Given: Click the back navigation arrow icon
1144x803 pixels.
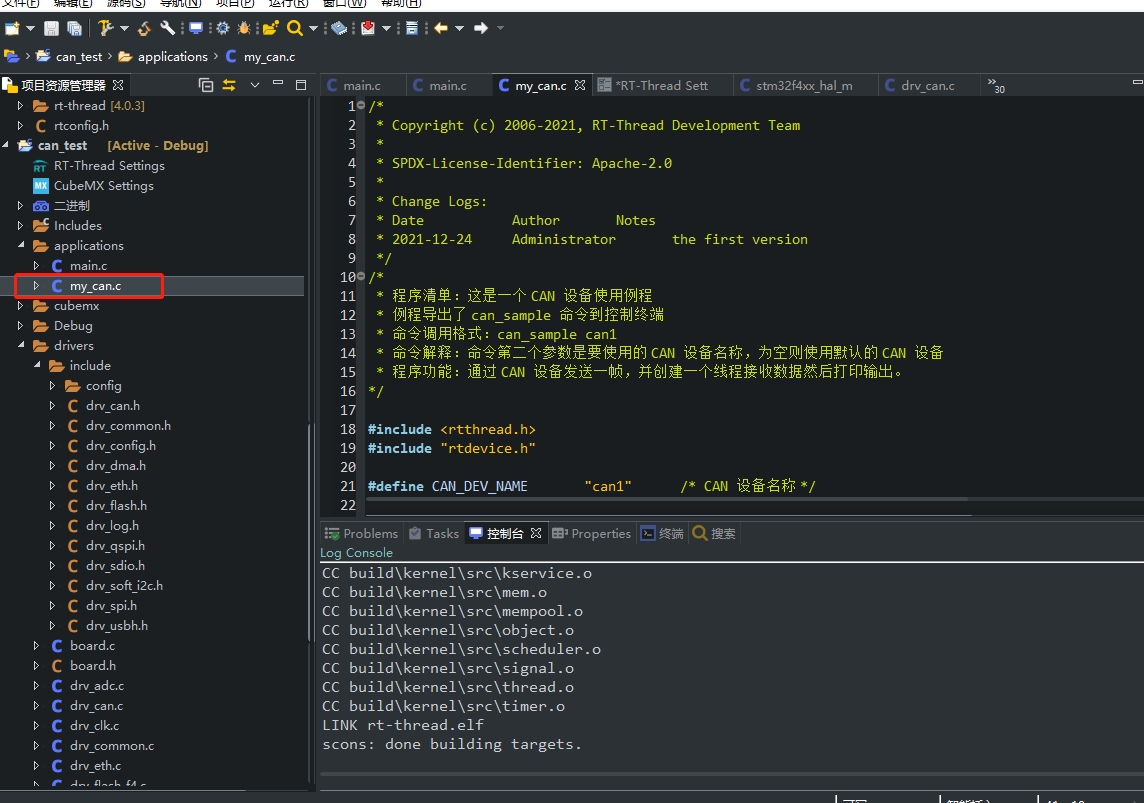Looking at the screenshot, I should (x=441, y=28).
